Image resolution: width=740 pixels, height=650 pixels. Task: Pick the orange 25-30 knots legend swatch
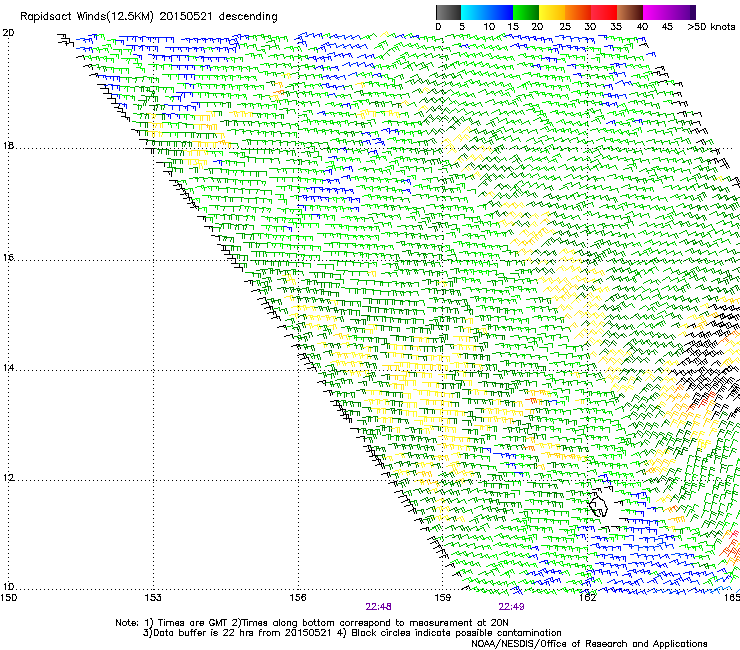(578, 12)
